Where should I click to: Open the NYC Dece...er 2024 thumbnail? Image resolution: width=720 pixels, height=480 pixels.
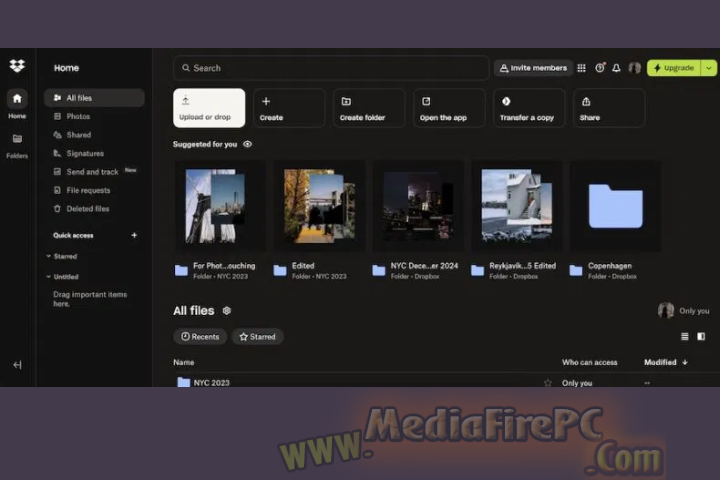pos(418,206)
